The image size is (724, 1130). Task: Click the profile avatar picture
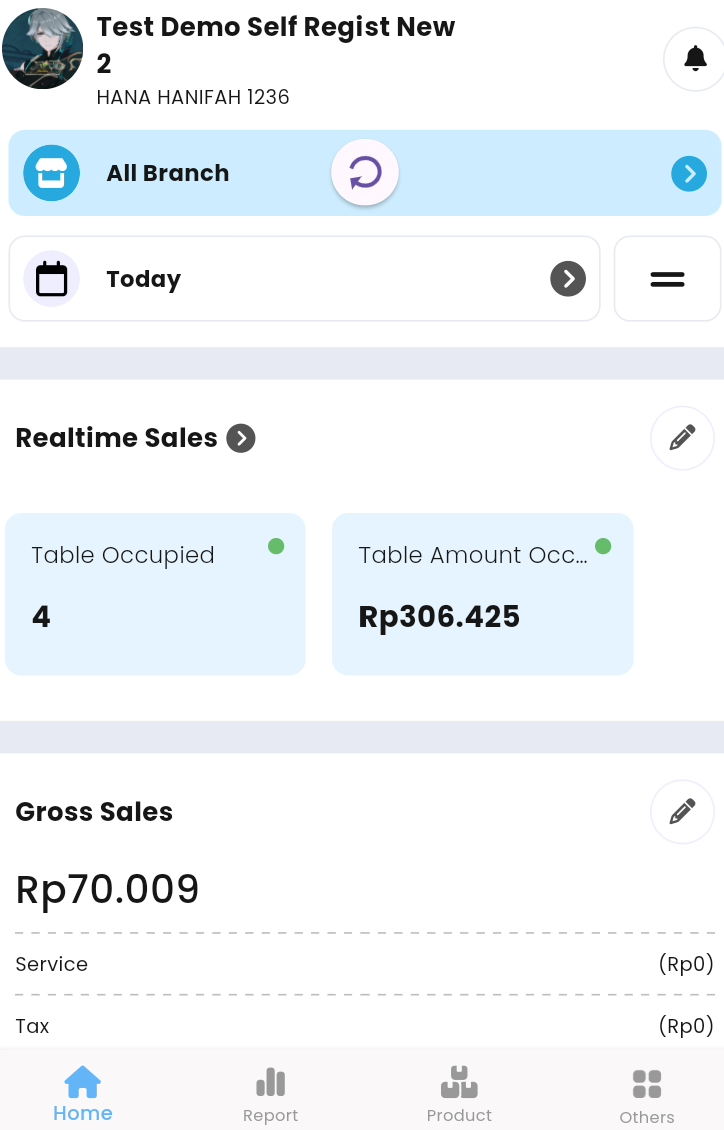pyautogui.click(x=43, y=49)
